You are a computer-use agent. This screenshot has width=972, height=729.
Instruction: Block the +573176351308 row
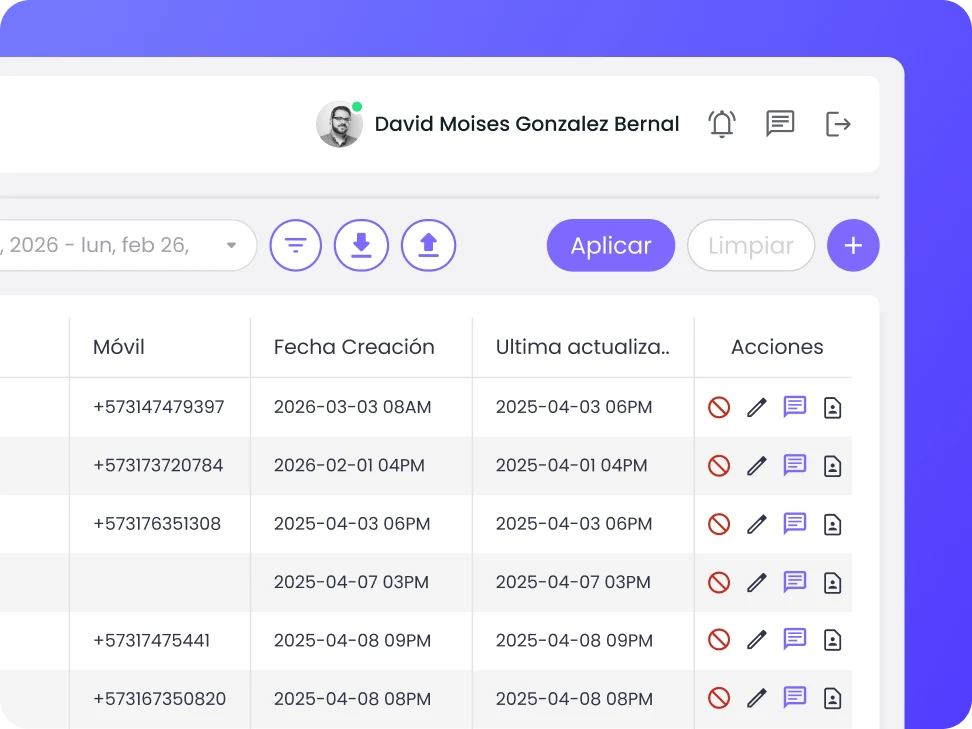[719, 524]
